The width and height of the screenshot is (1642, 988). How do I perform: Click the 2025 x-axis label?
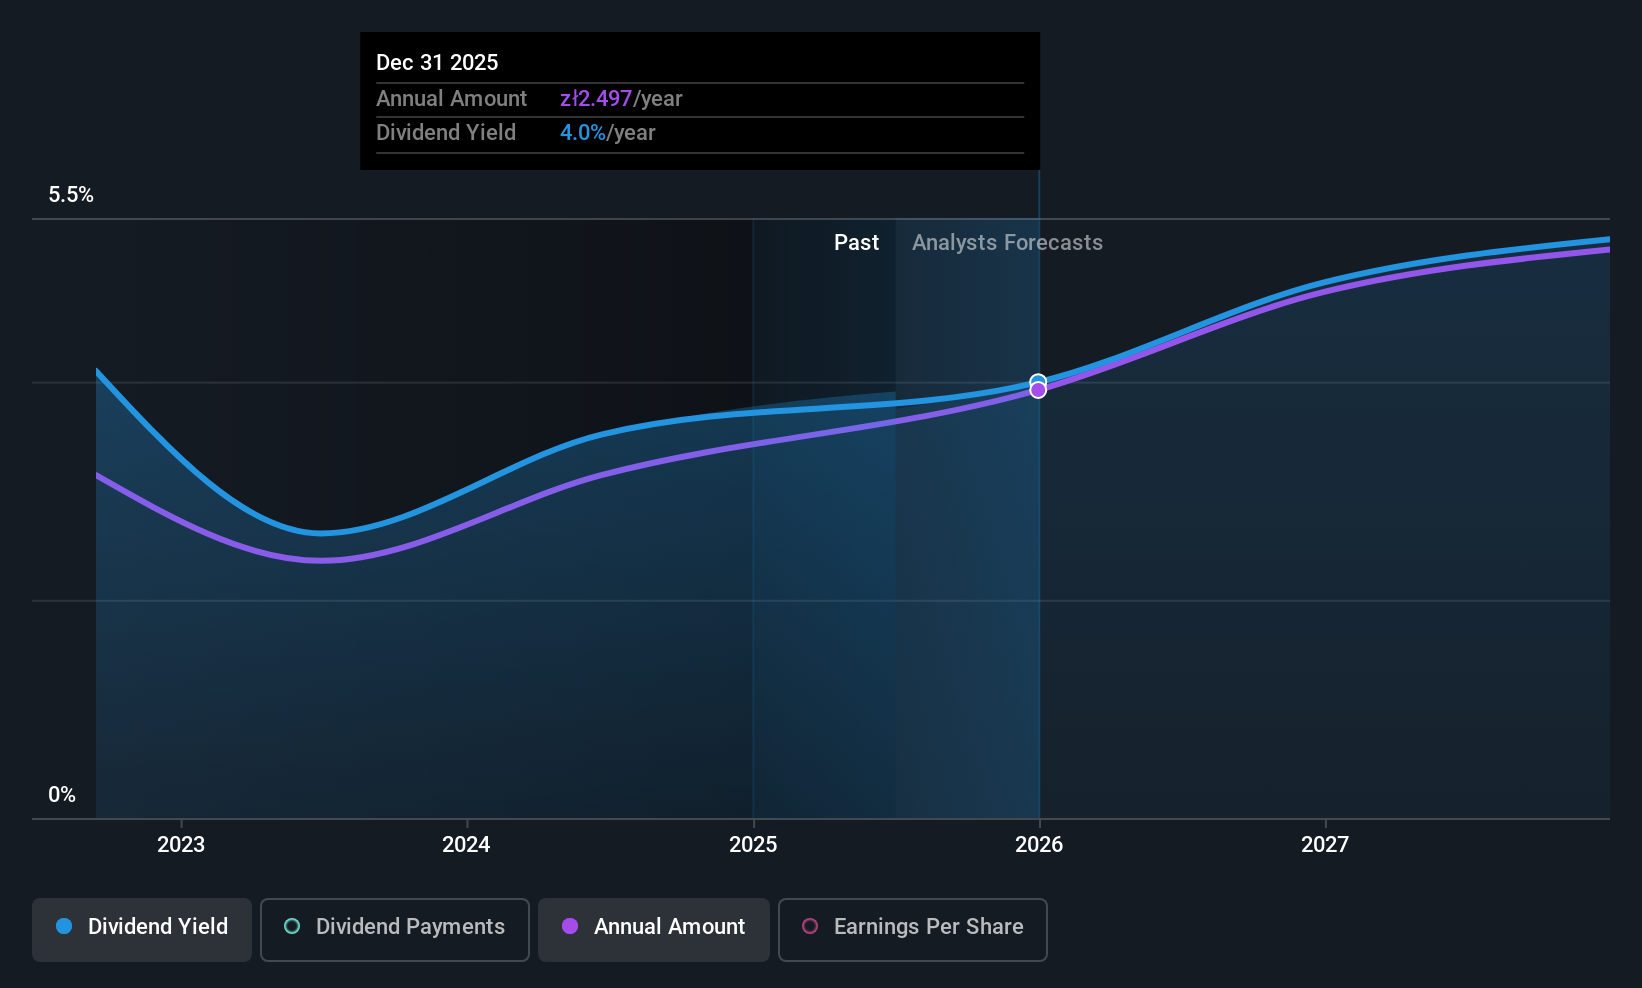click(x=753, y=844)
